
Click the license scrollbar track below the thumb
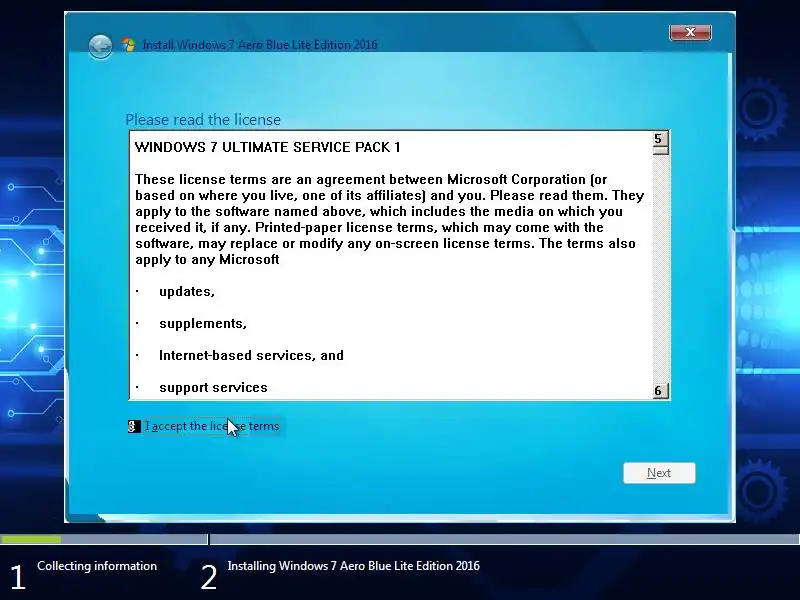click(x=661, y=269)
